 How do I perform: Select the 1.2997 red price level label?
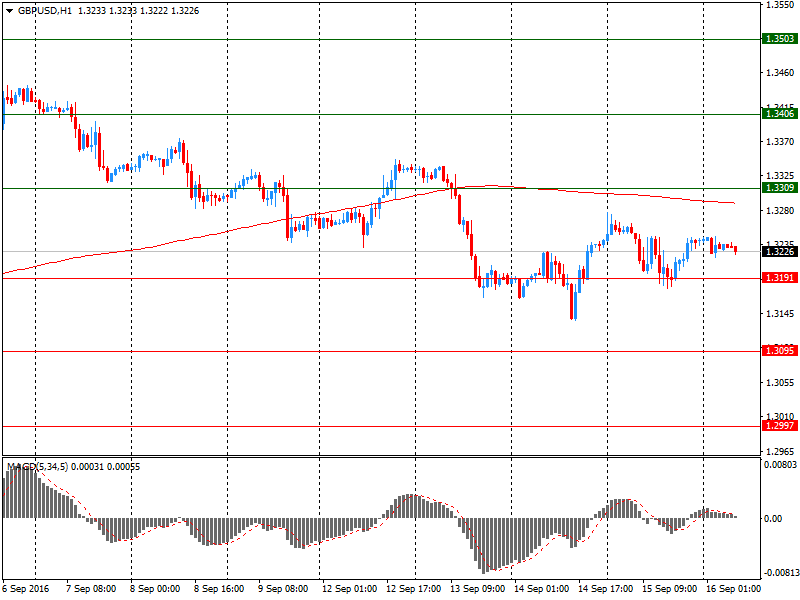[780, 426]
